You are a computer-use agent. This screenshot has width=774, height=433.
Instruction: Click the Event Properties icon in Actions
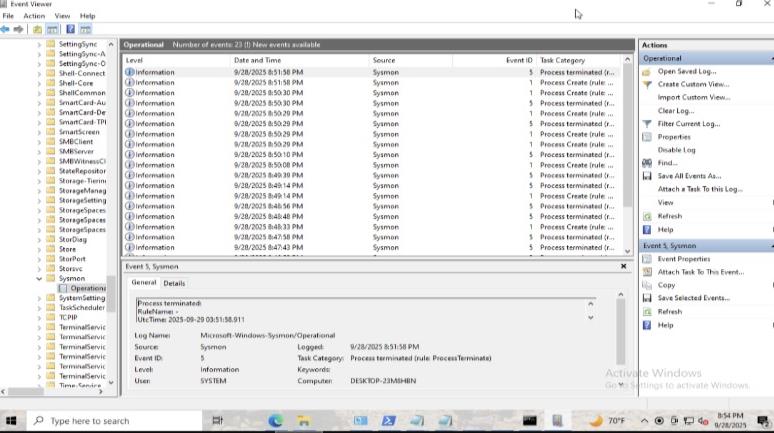[647, 259]
